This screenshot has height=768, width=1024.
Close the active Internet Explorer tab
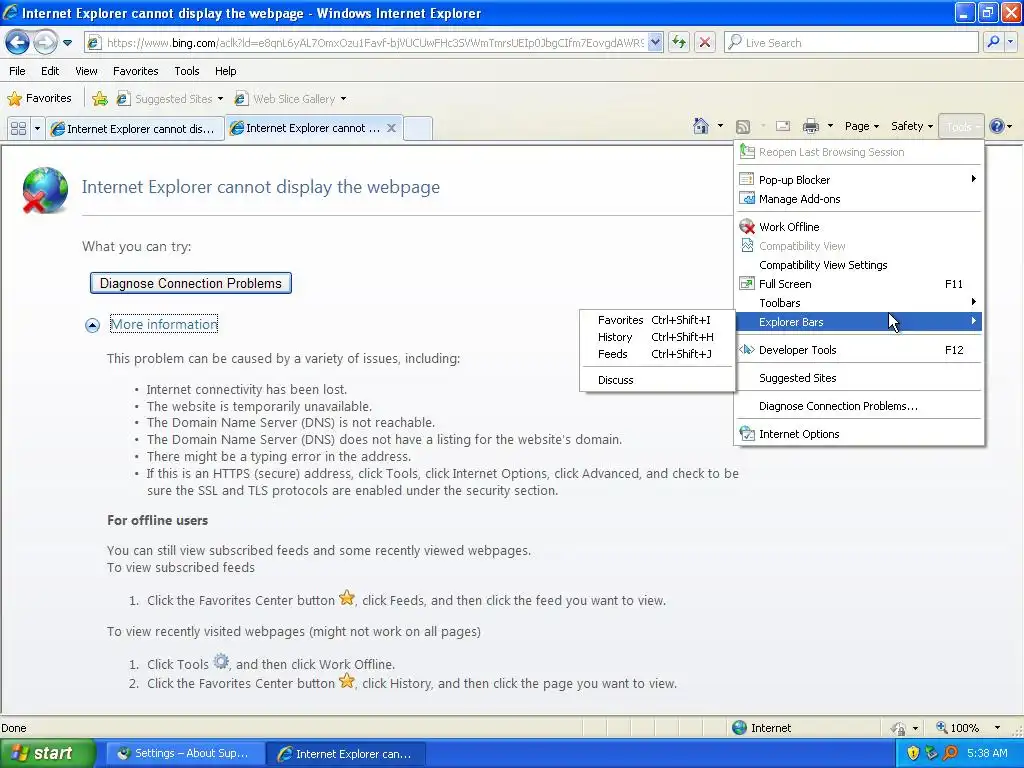tap(391, 128)
